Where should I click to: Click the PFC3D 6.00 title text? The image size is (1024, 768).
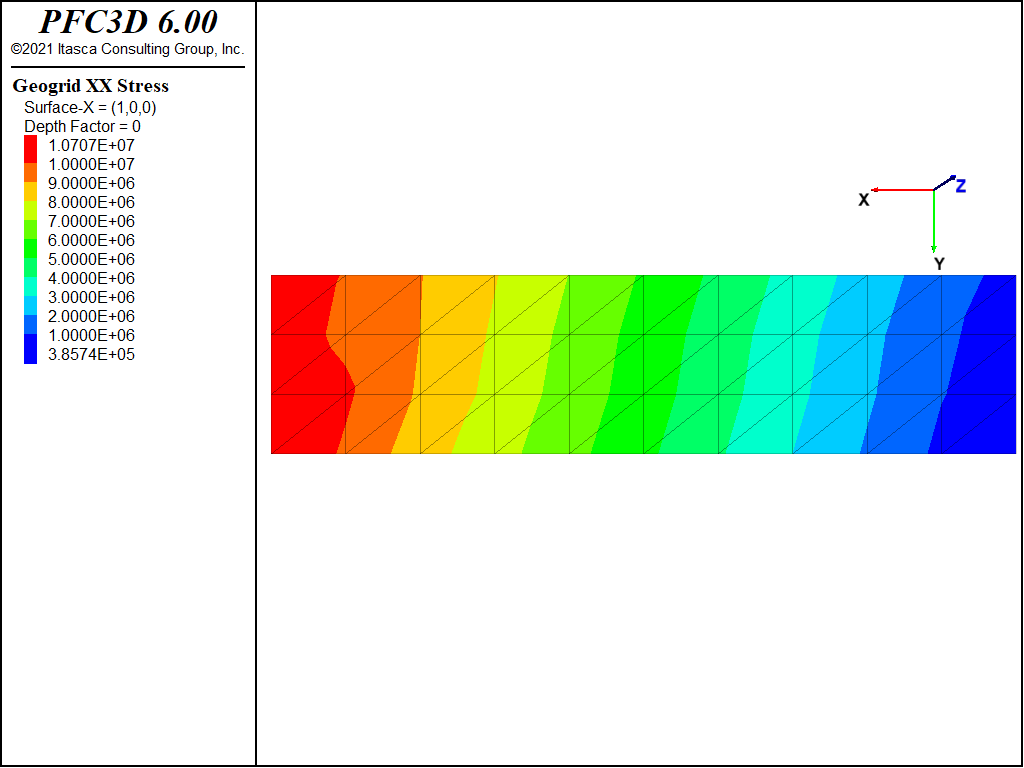tap(128, 22)
